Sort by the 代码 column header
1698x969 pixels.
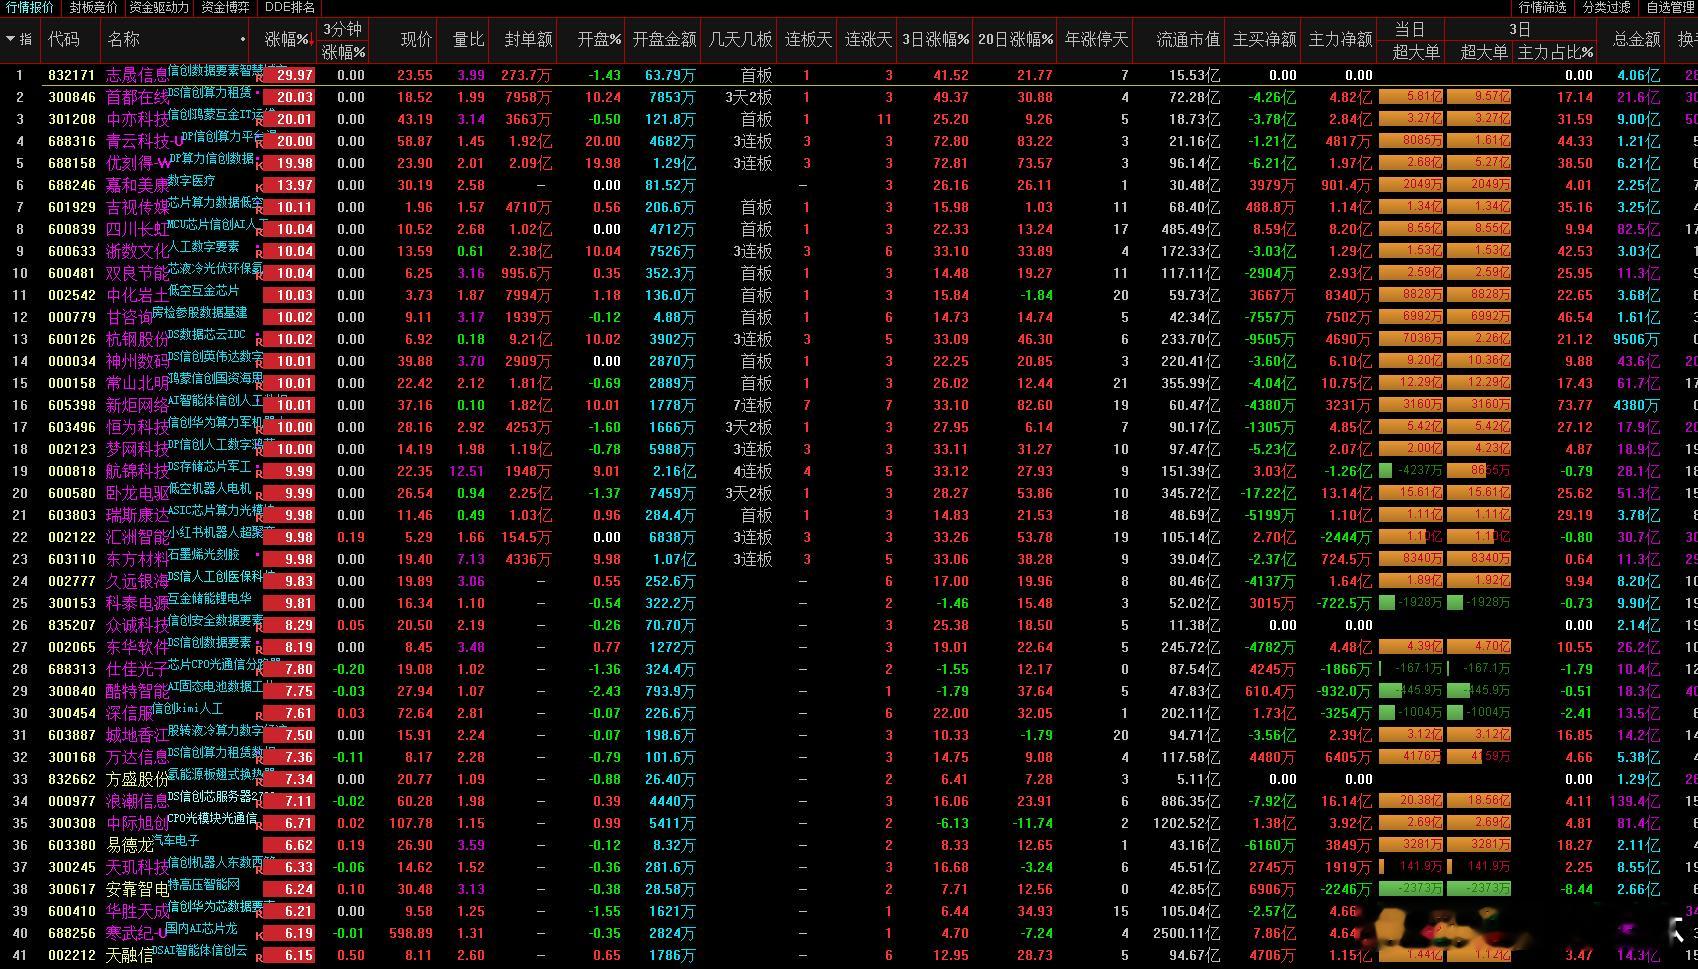(64, 39)
